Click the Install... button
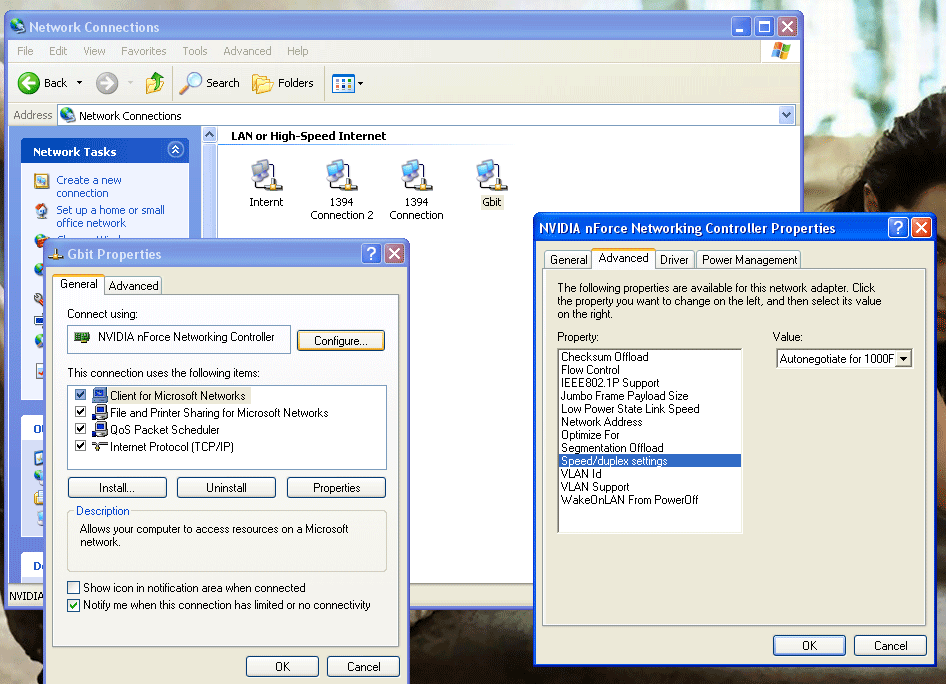Screen dimensions: 946x684 tap(117, 488)
